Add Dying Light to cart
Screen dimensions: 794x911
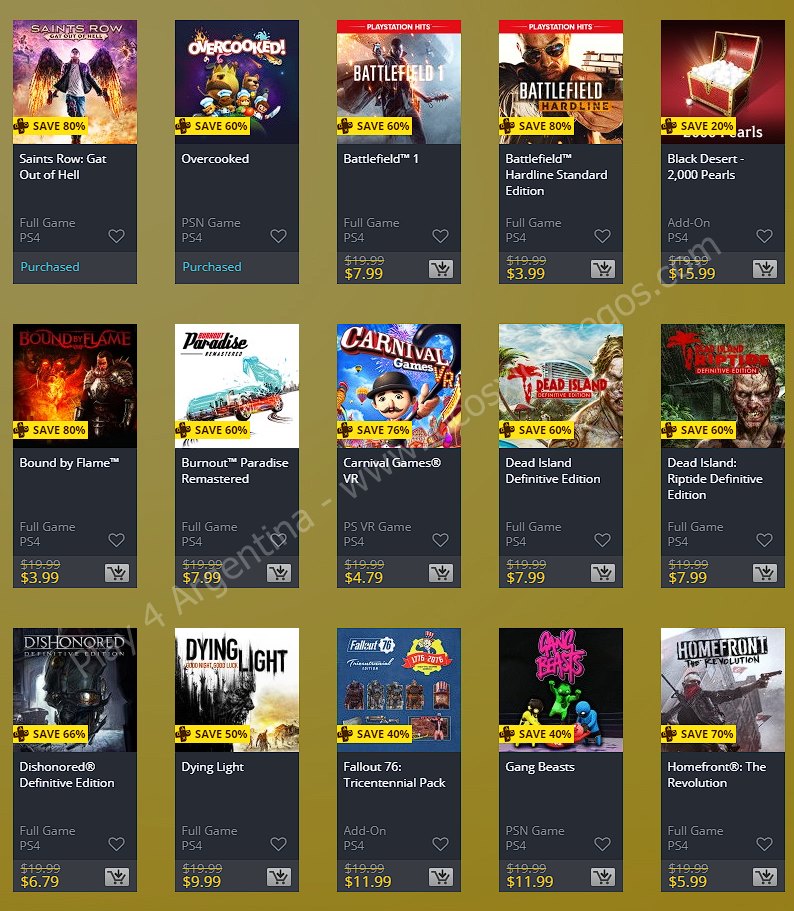pos(279,877)
